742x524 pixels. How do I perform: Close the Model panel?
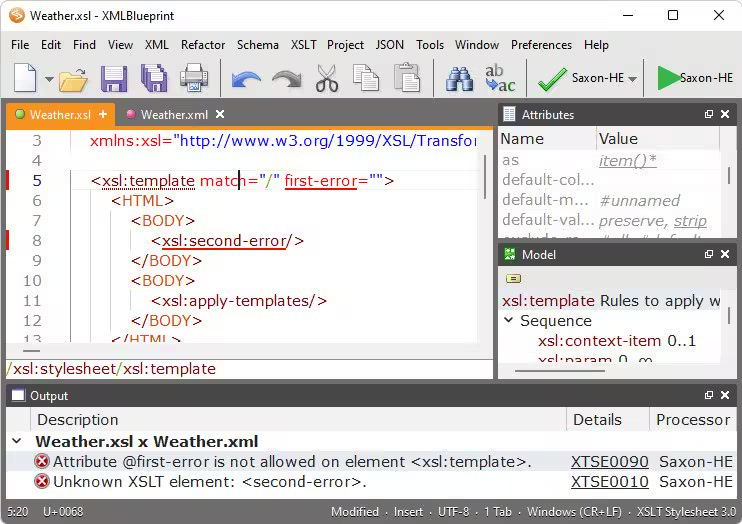pos(725,254)
